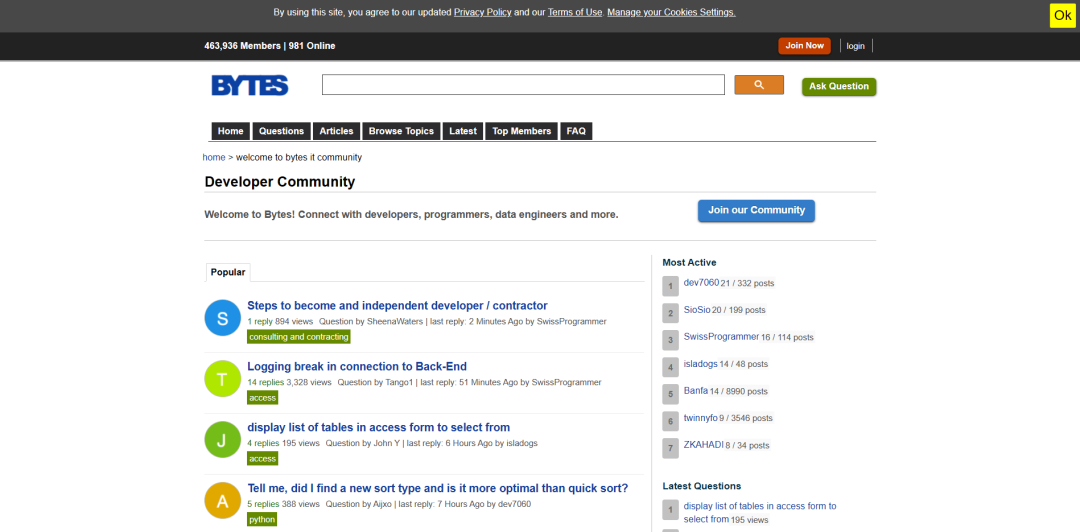This screenshot has height=532, width=1080.
Task: Click the green Ask Question button
Action: [x=839, y=87]
